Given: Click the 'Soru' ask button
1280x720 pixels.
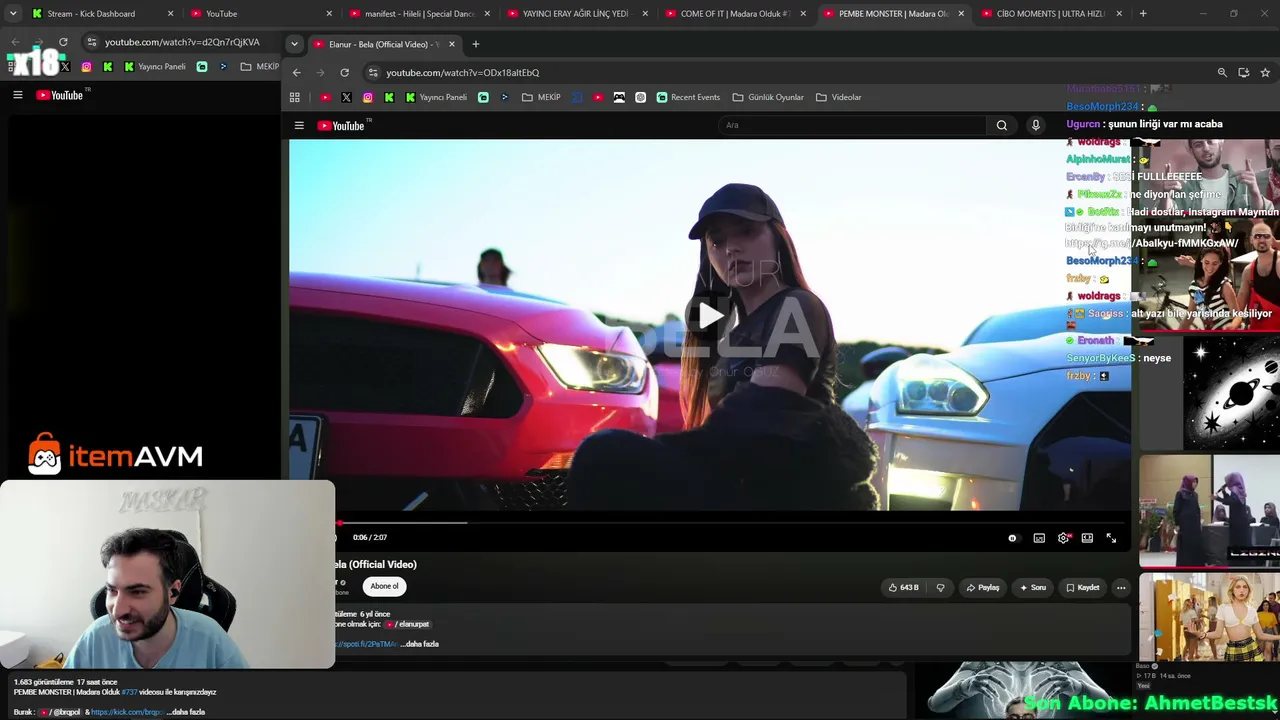Looking at the screenshot, I should tap(1033, 587).
